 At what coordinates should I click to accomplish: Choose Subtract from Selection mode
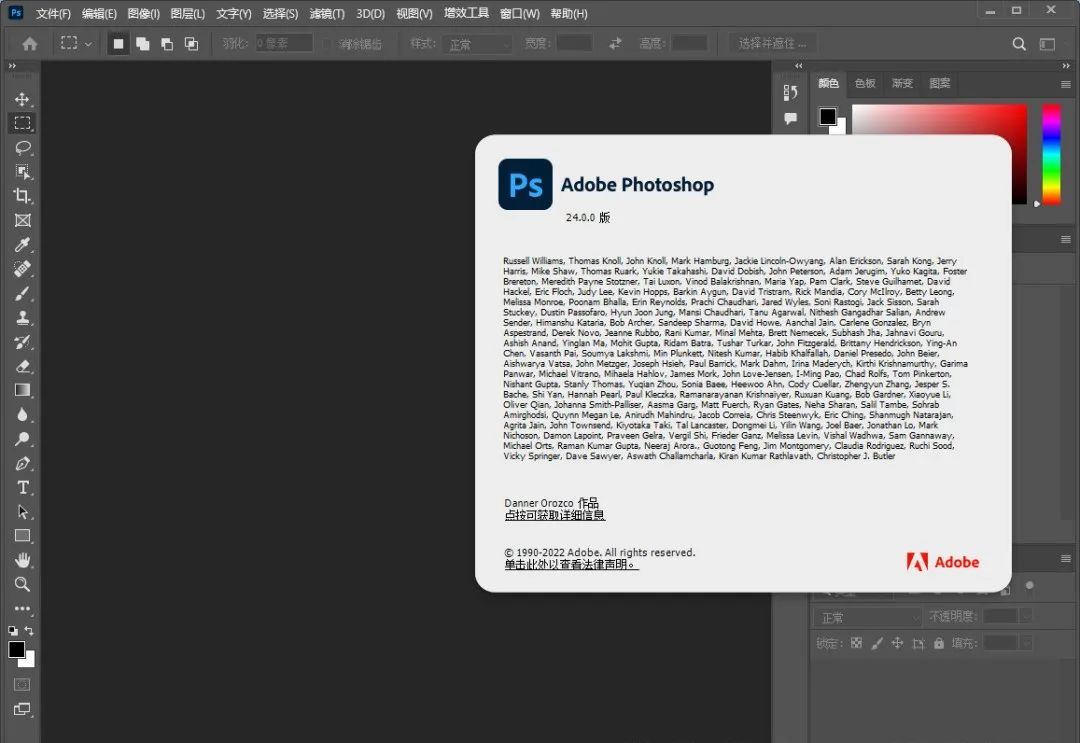click(167, 44)
